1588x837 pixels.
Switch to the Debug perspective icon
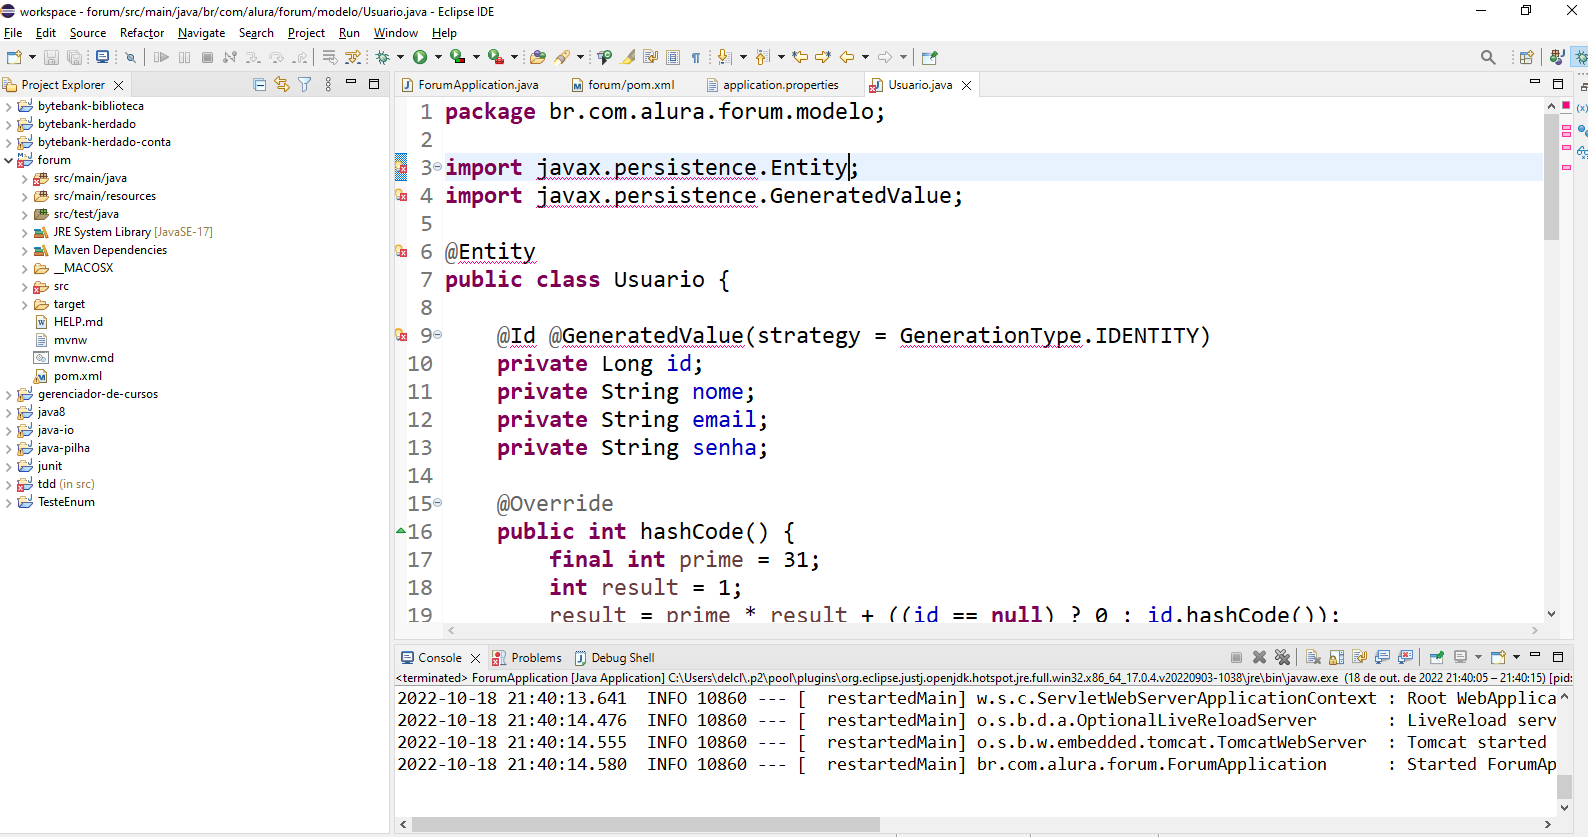[x=1580, y=58]
